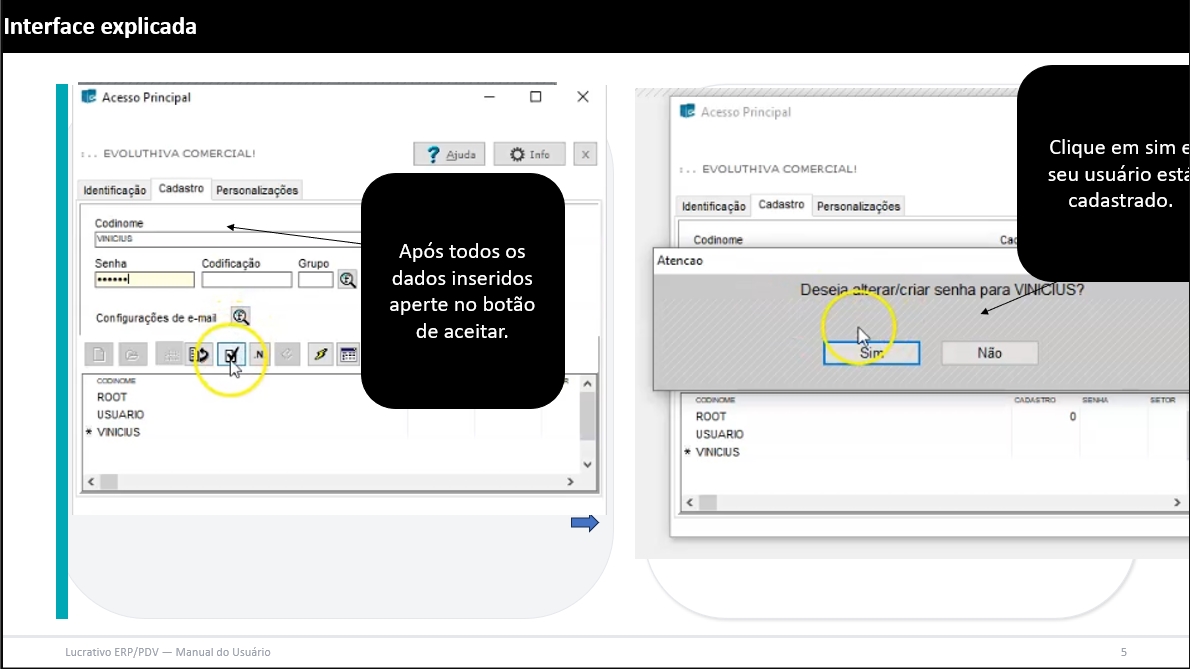This screenshot has width=1190, height=669.
Task: Click the calendar grid toolbar icon
Action: point(348,355)
